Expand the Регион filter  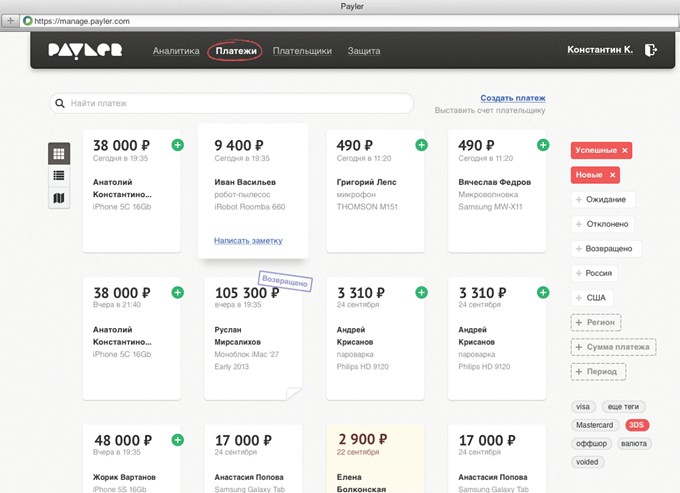tap(597, 322)
